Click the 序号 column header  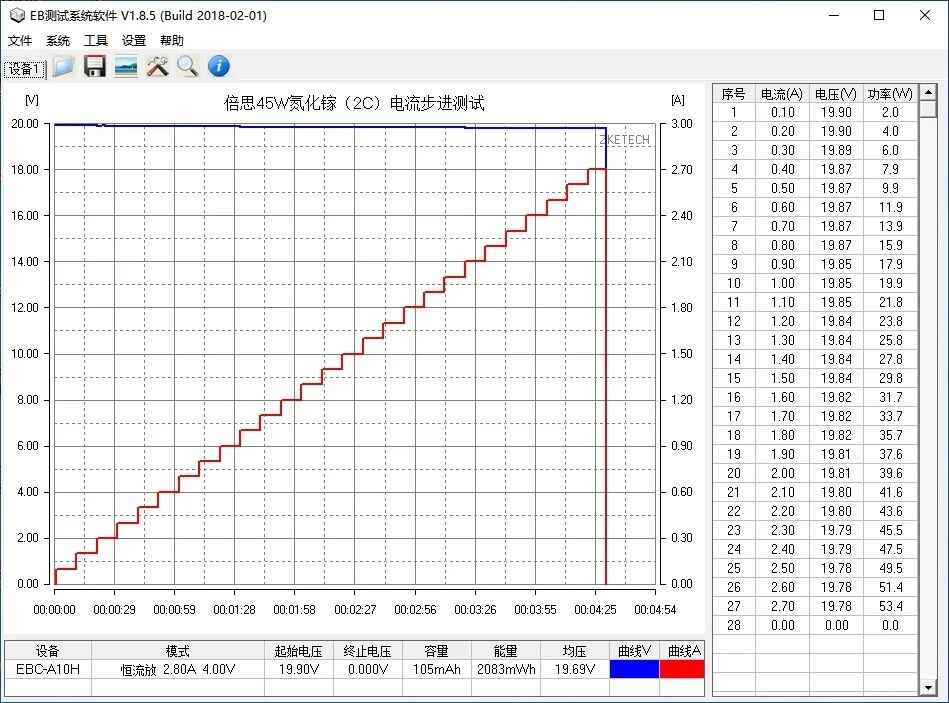[734, 94]
